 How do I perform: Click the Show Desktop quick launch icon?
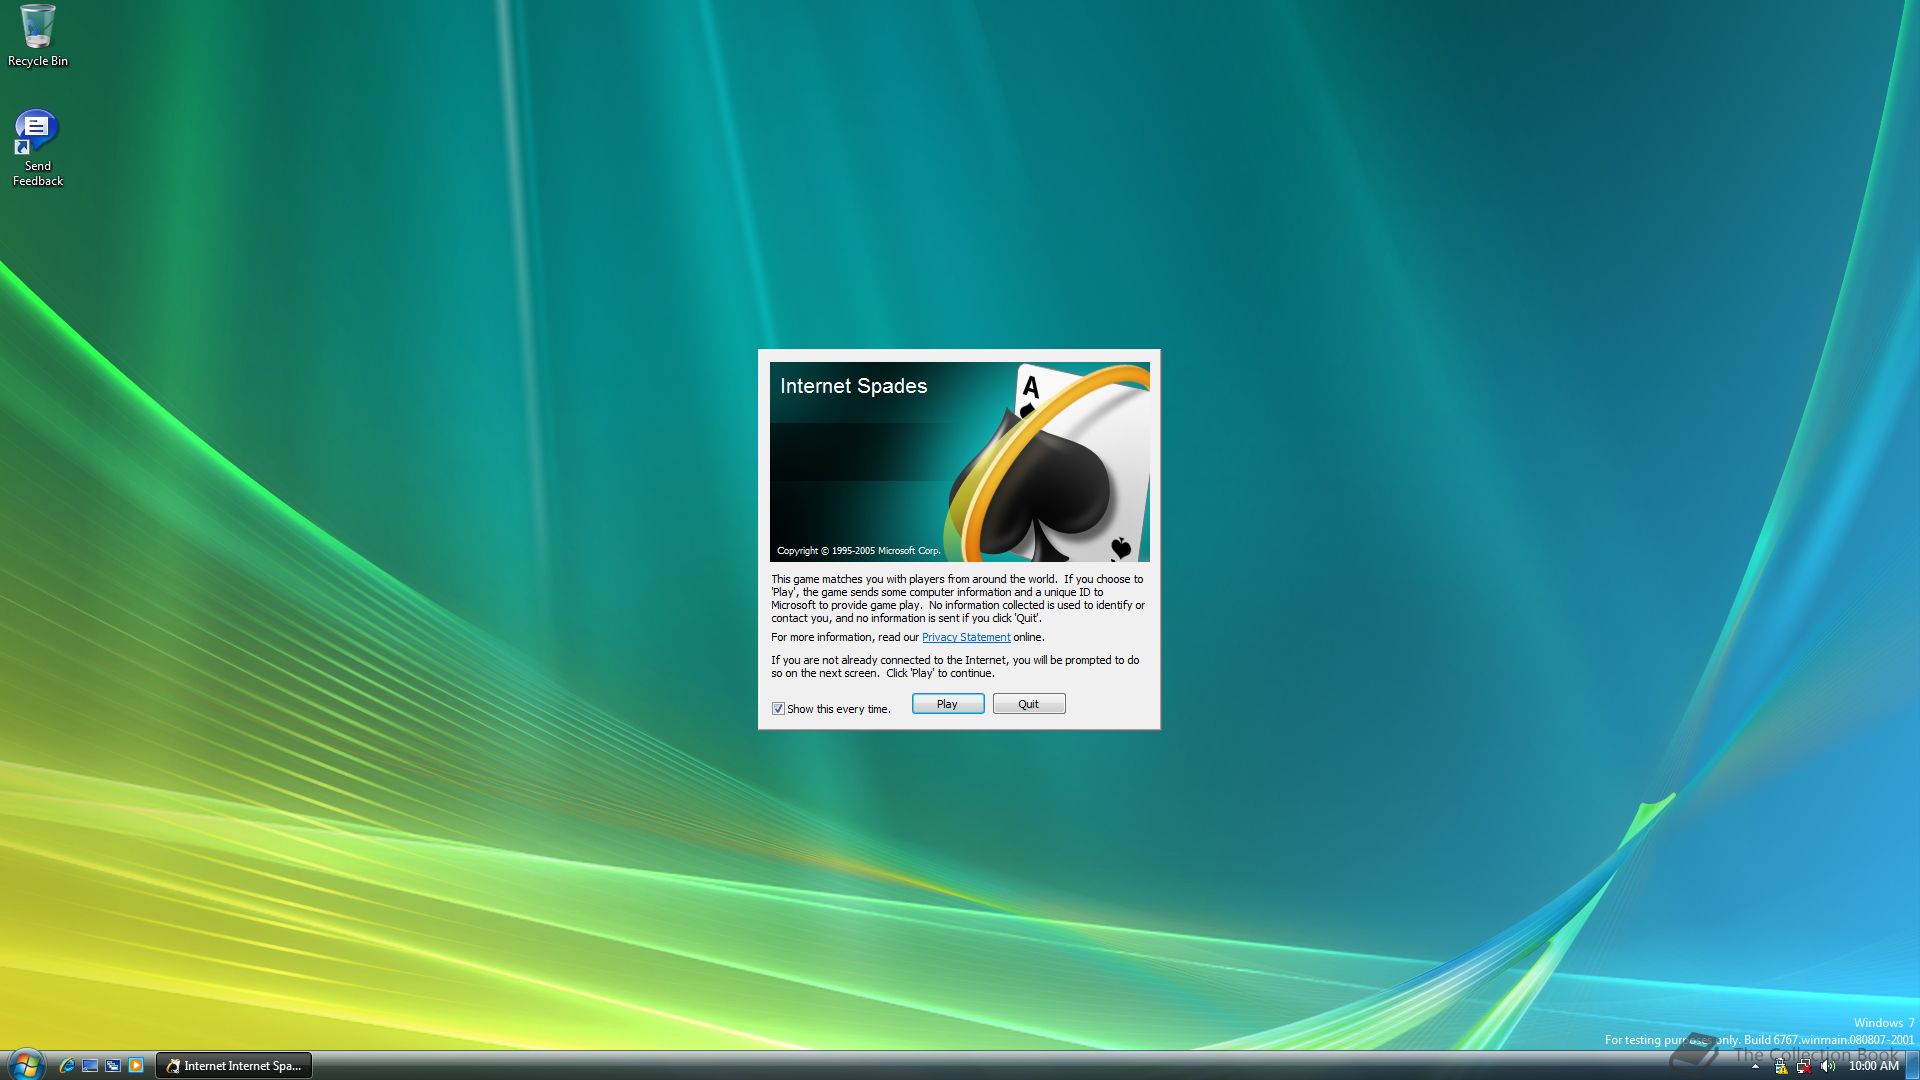click(x=90, y=1066)
